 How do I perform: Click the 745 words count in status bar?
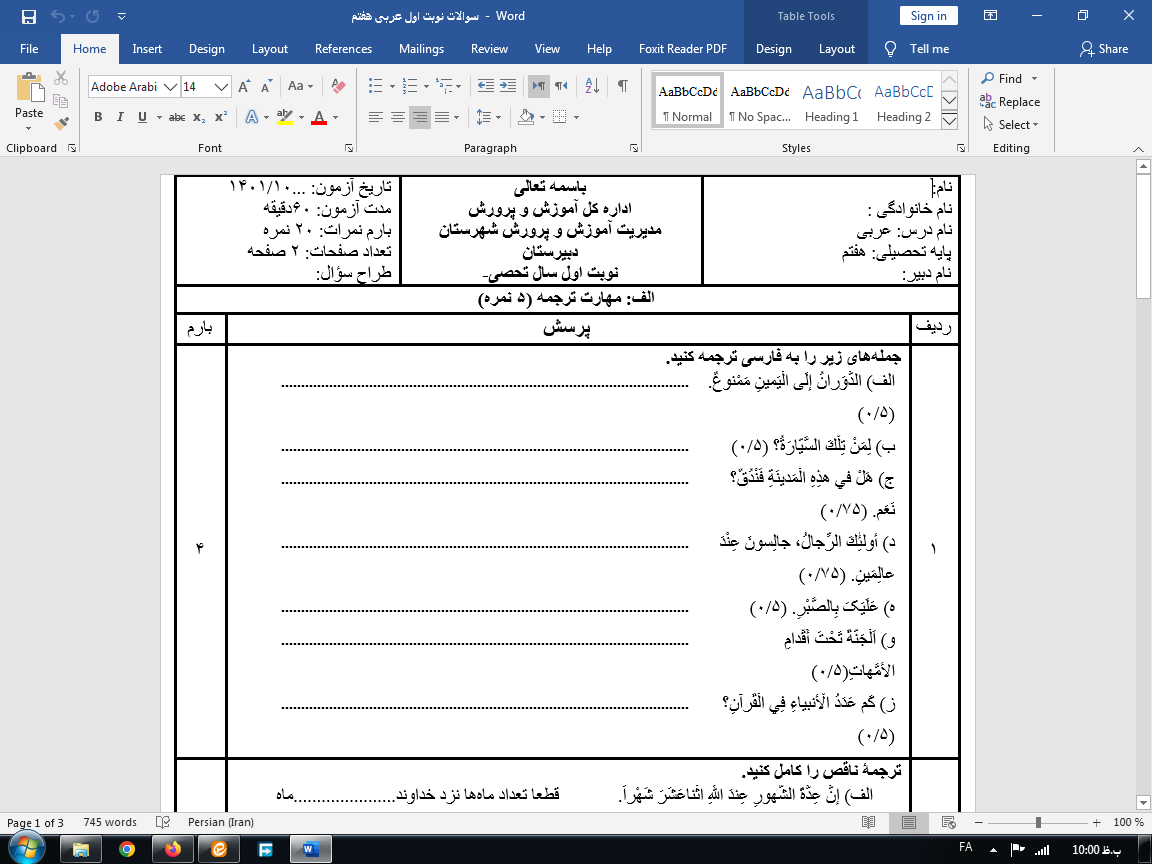[x=110, y=822]
